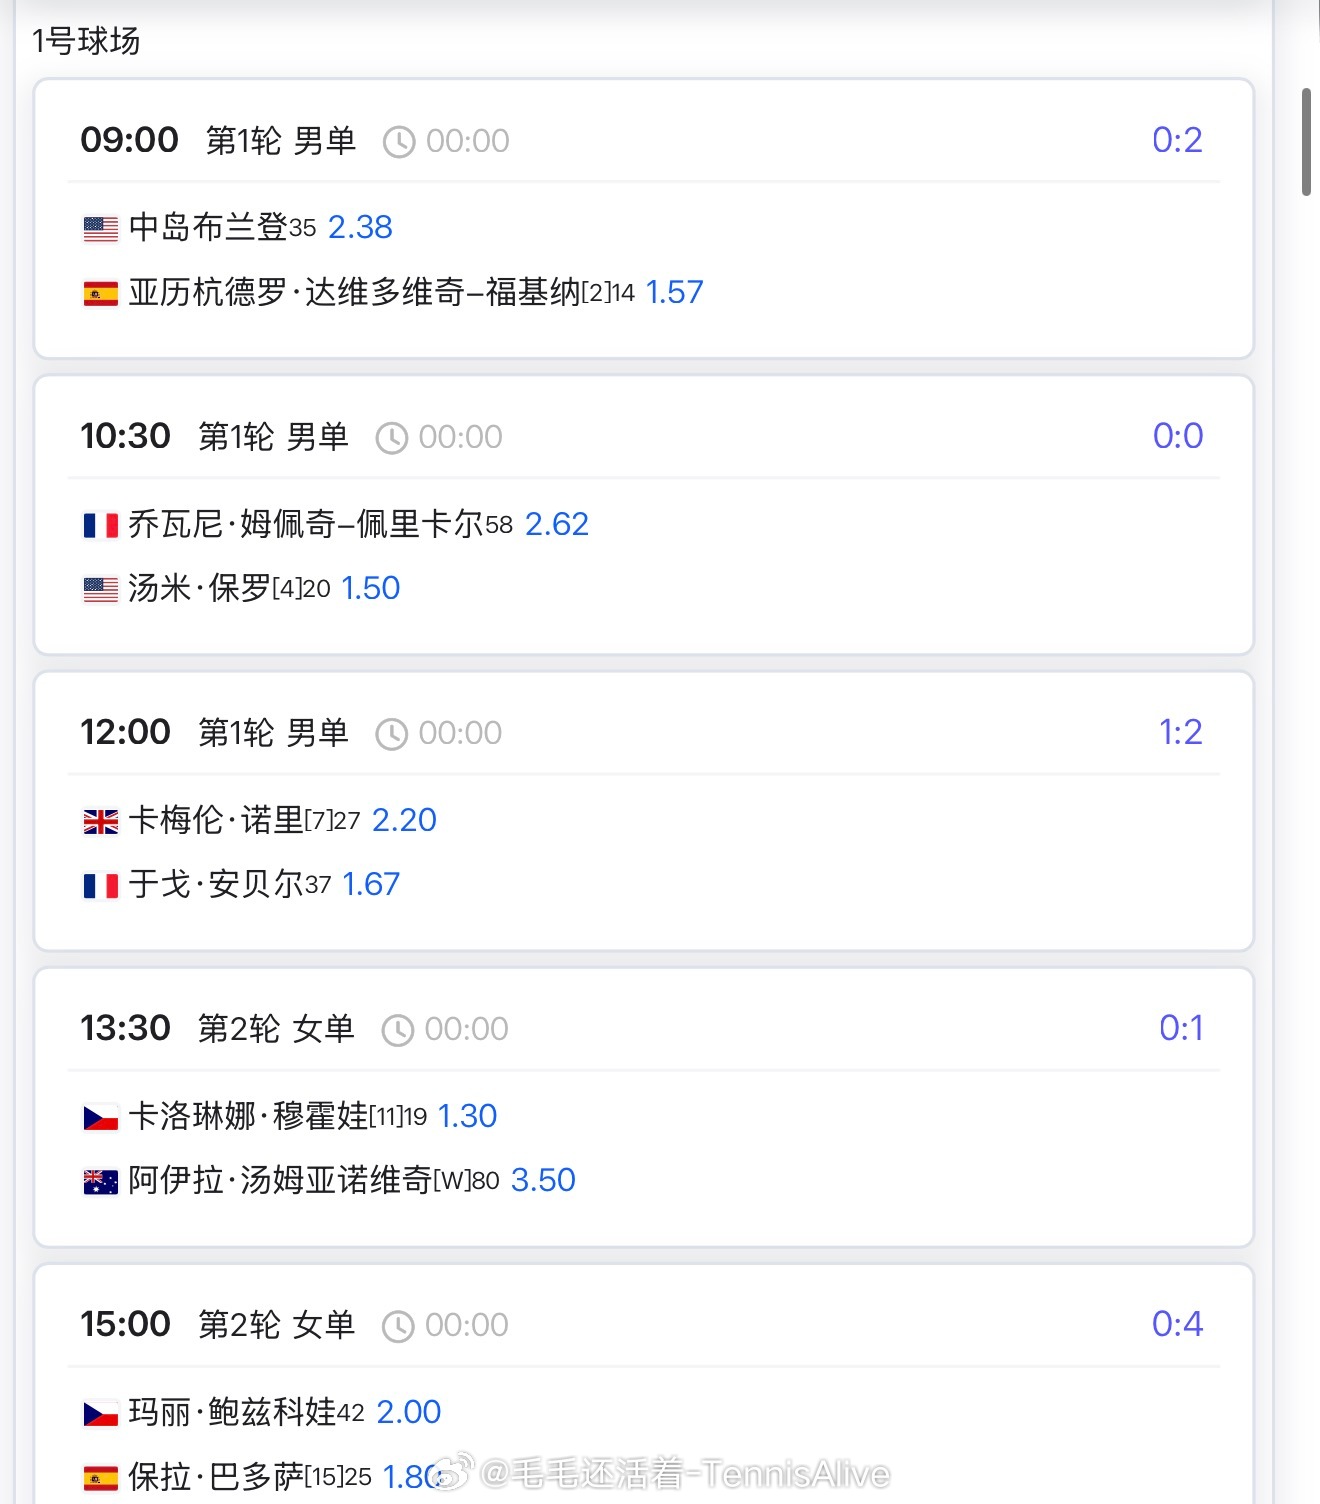The image size is (1320, 1504).
Task: Click clock icon in 13:30 match card
Action: pyautogui.click(x=398, y=1030)
